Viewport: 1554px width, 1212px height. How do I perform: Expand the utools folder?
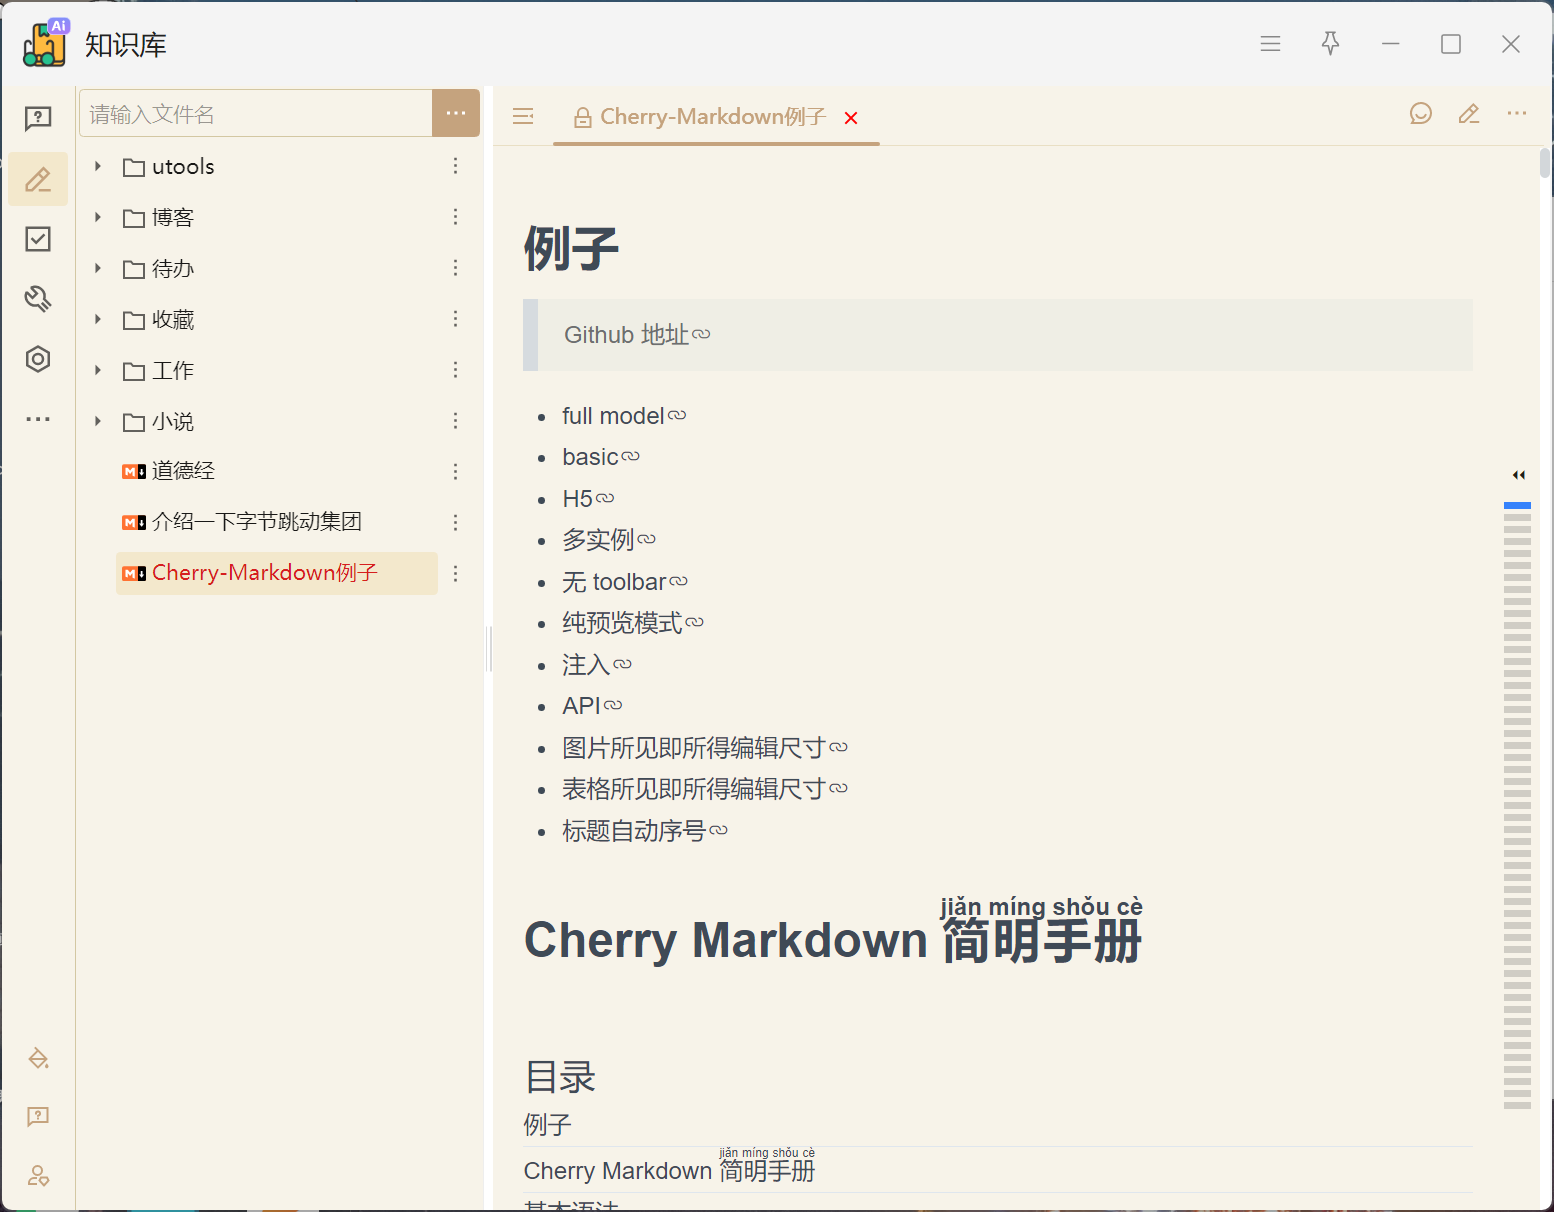98,166
